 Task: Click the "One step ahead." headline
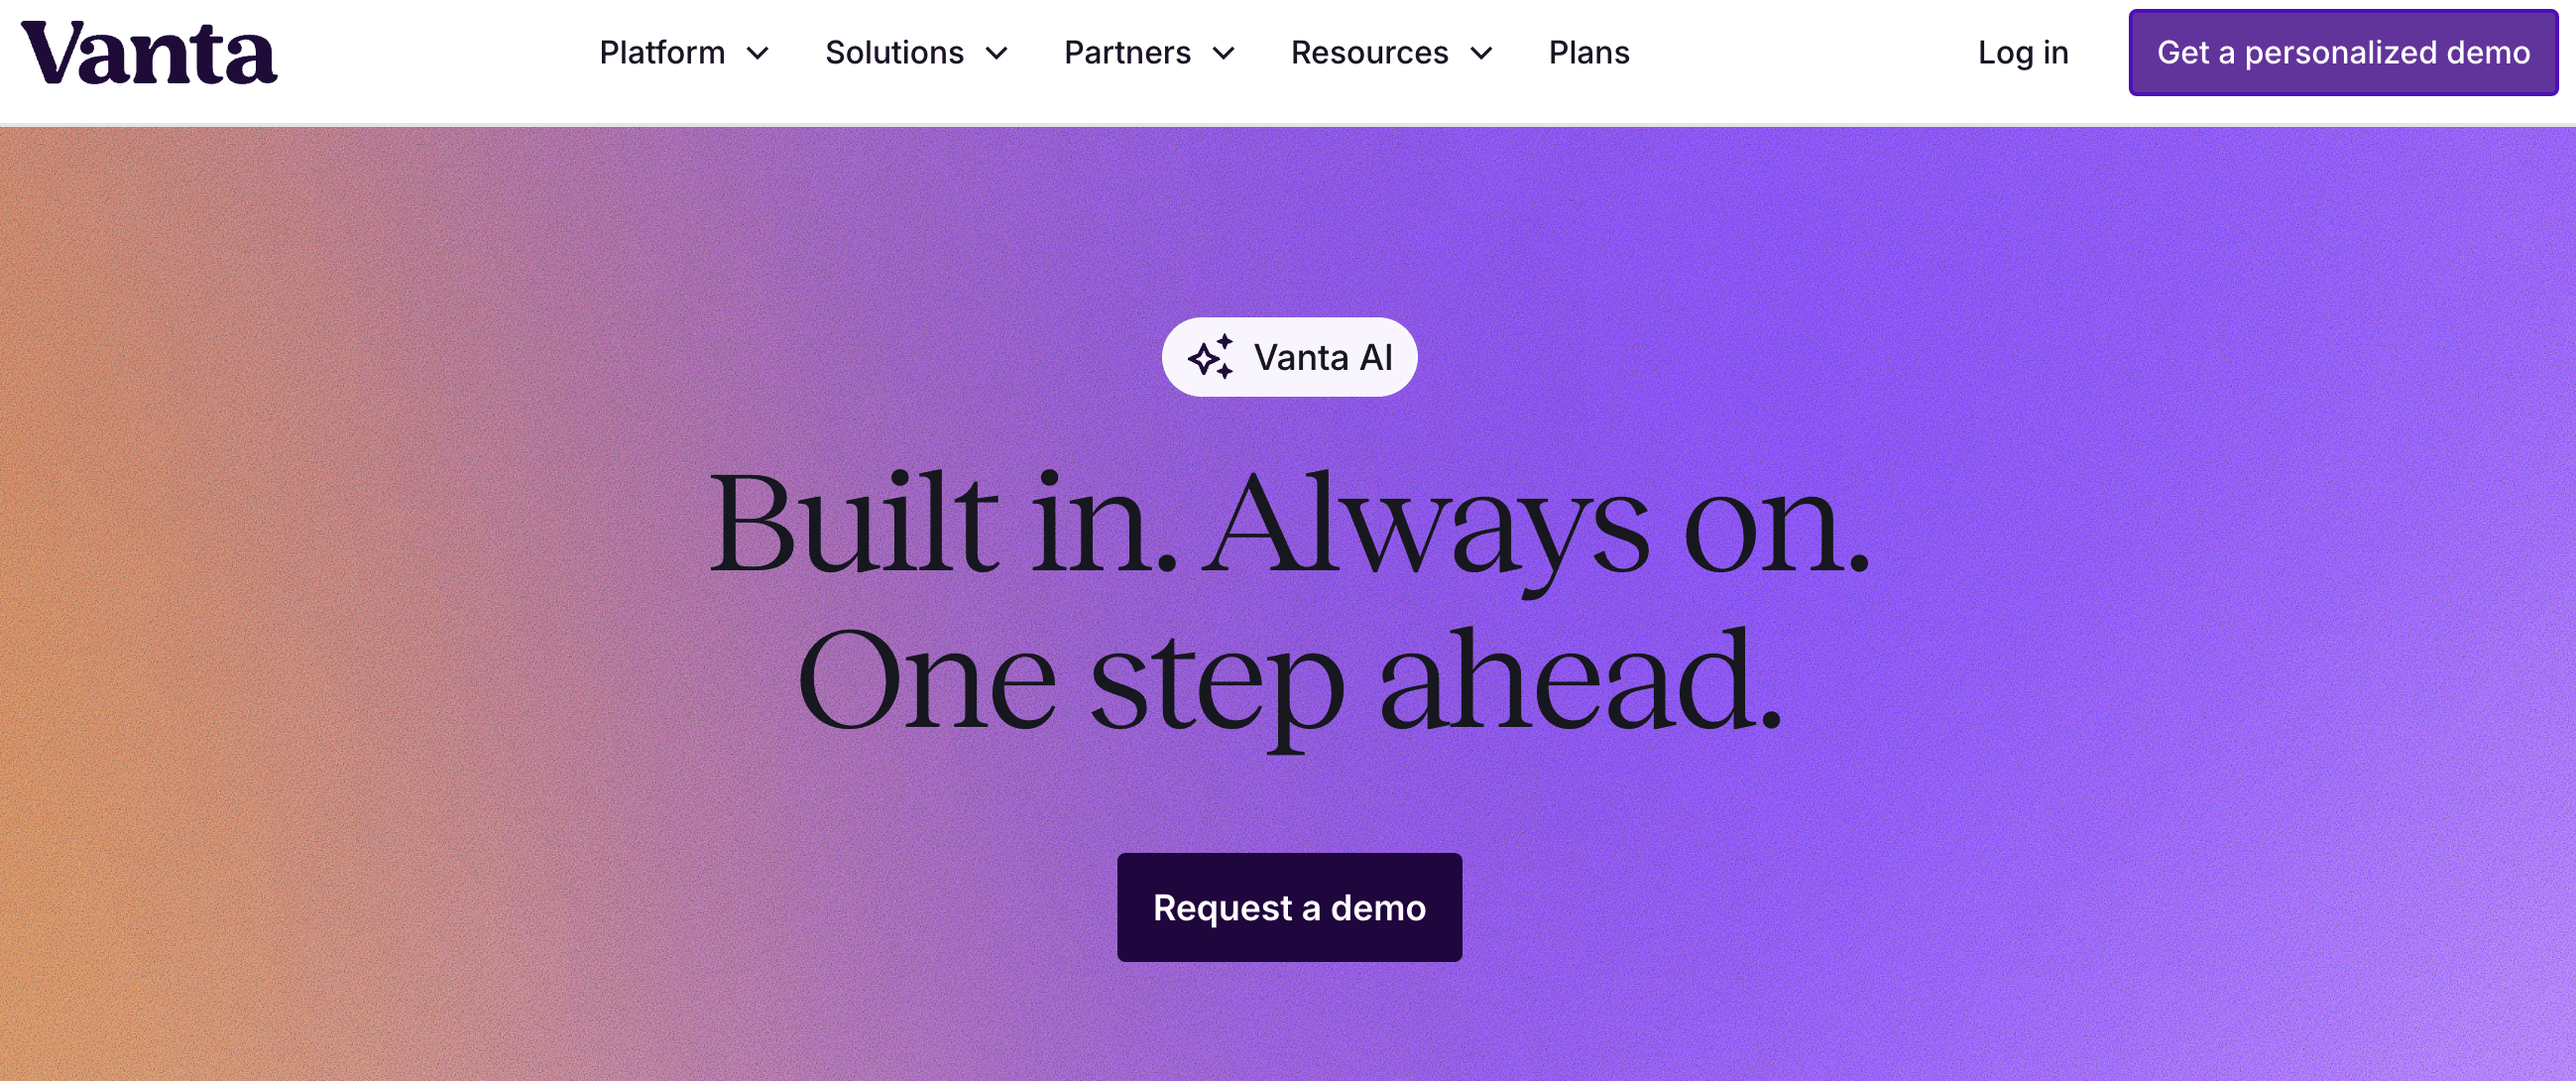pos(1289,680)
